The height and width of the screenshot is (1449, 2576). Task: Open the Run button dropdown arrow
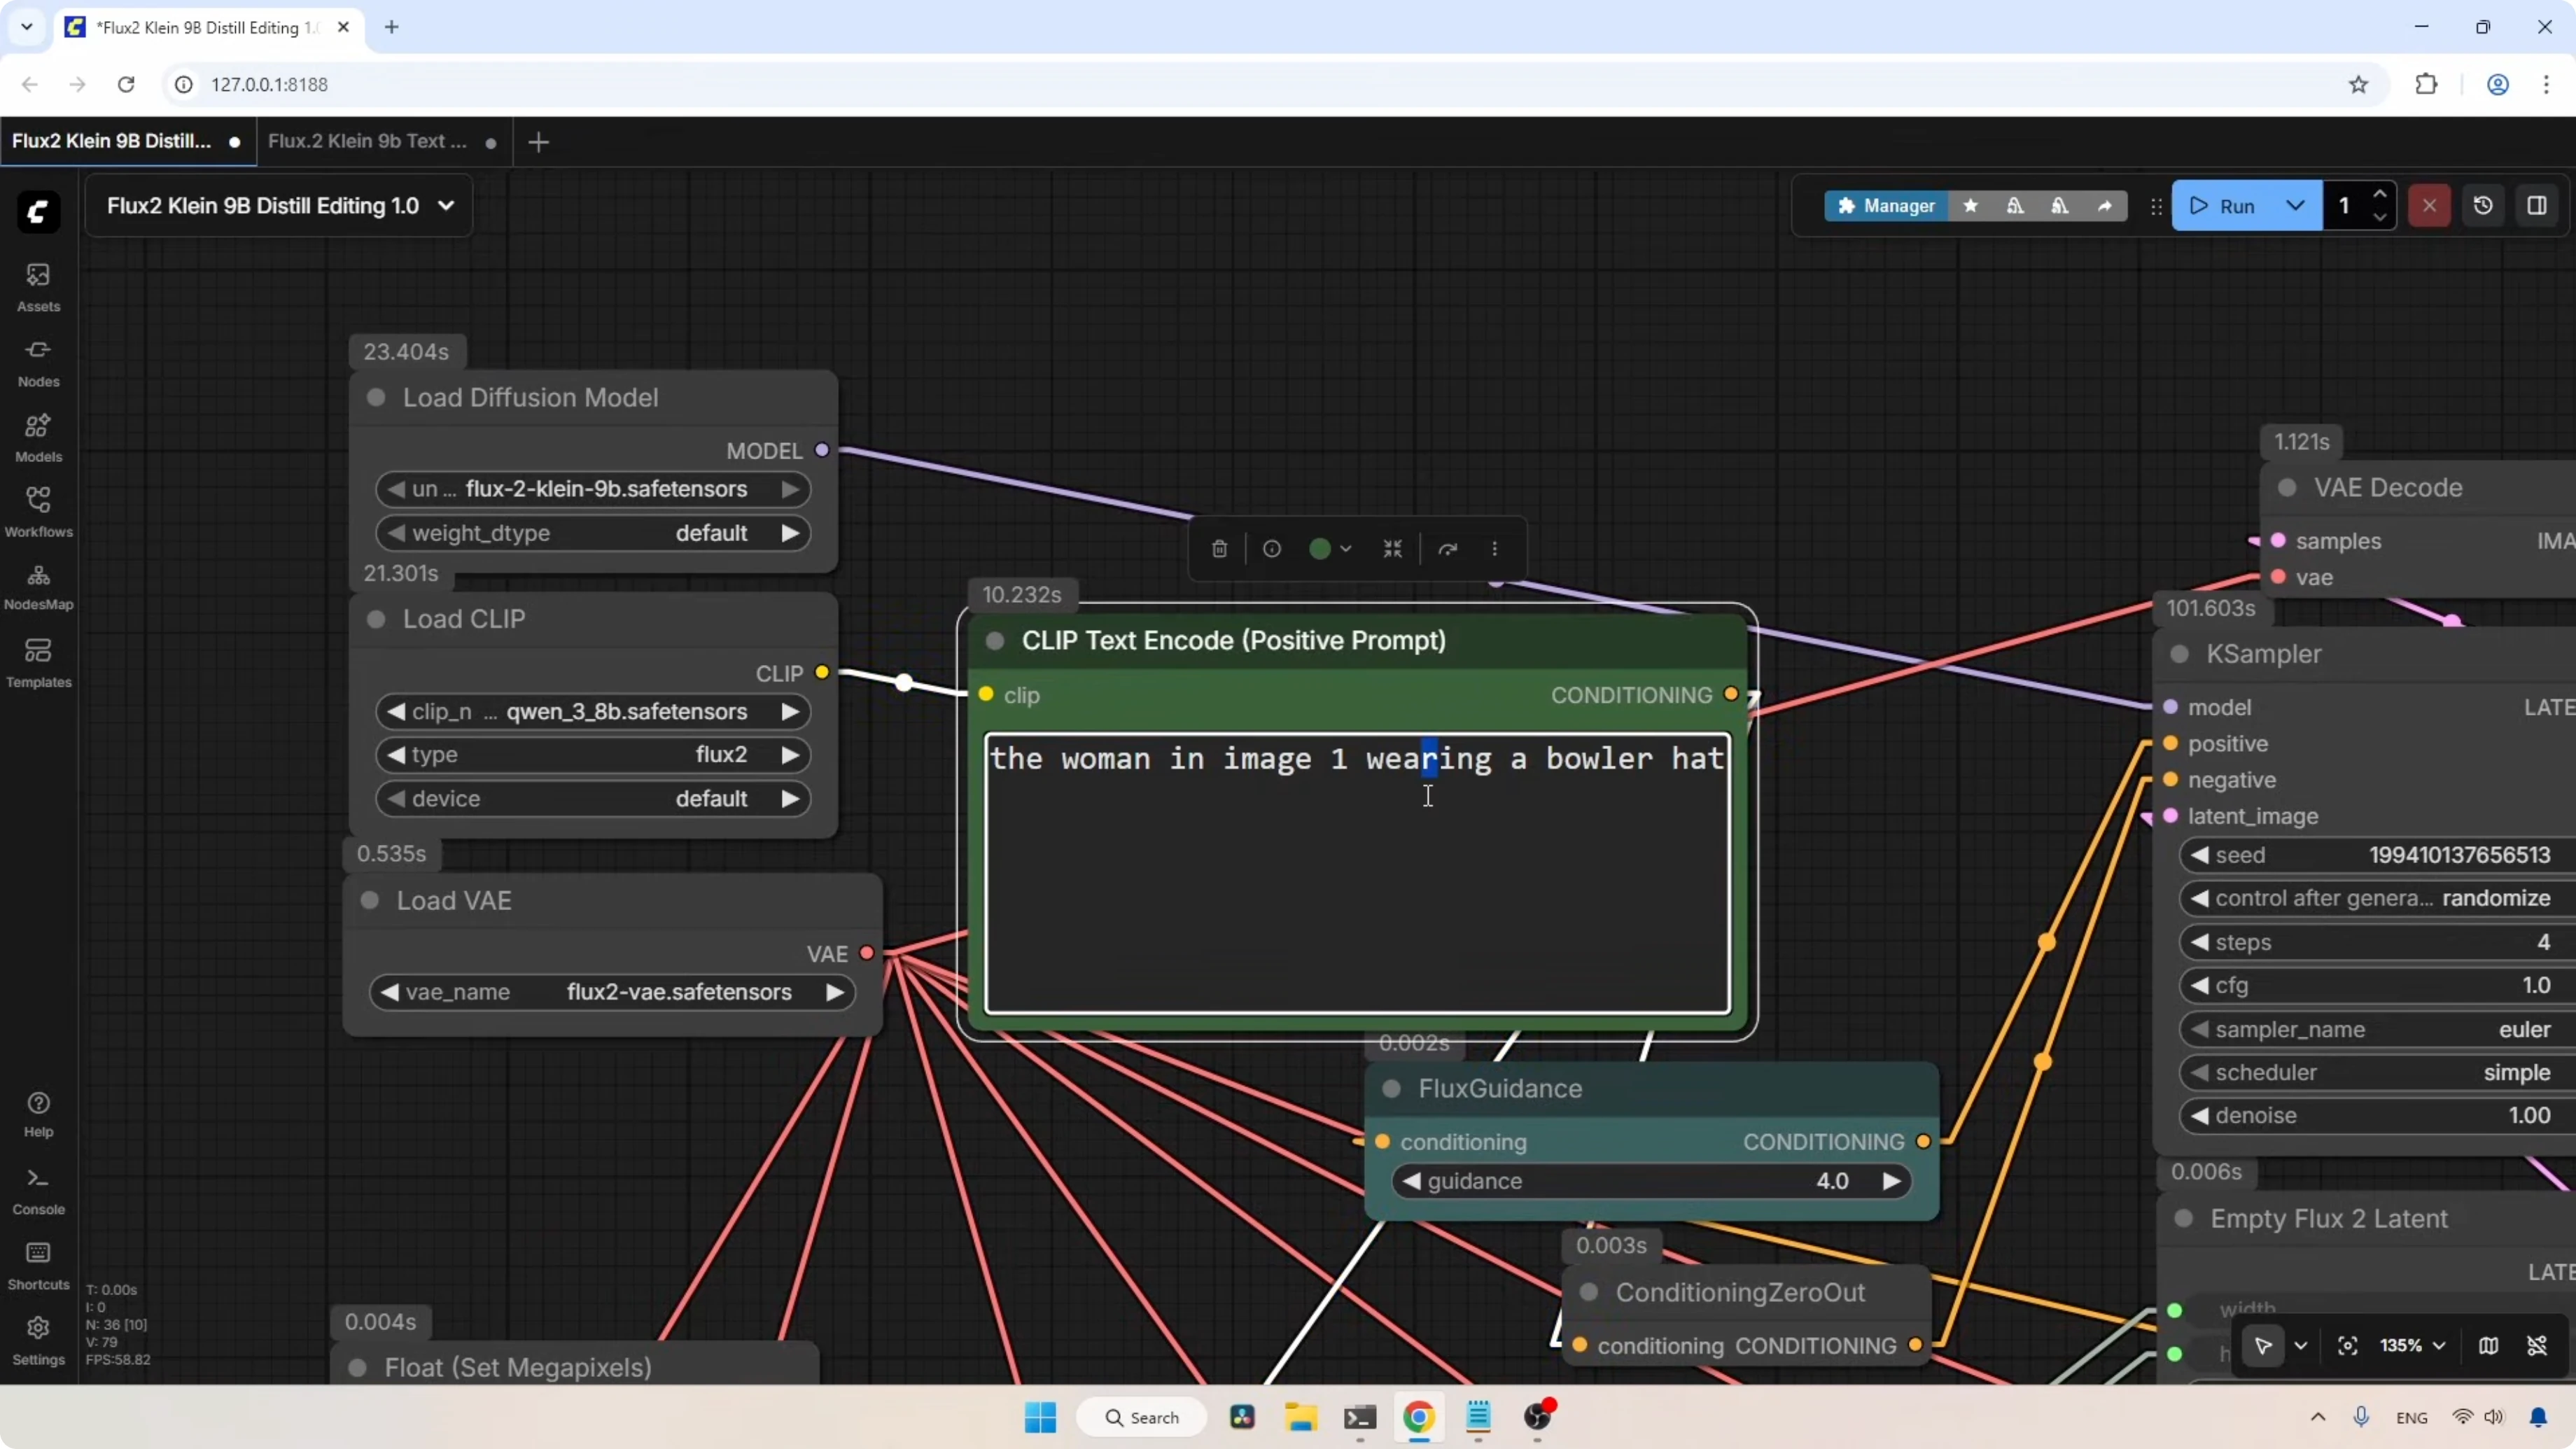click(x=2296, y=205)
